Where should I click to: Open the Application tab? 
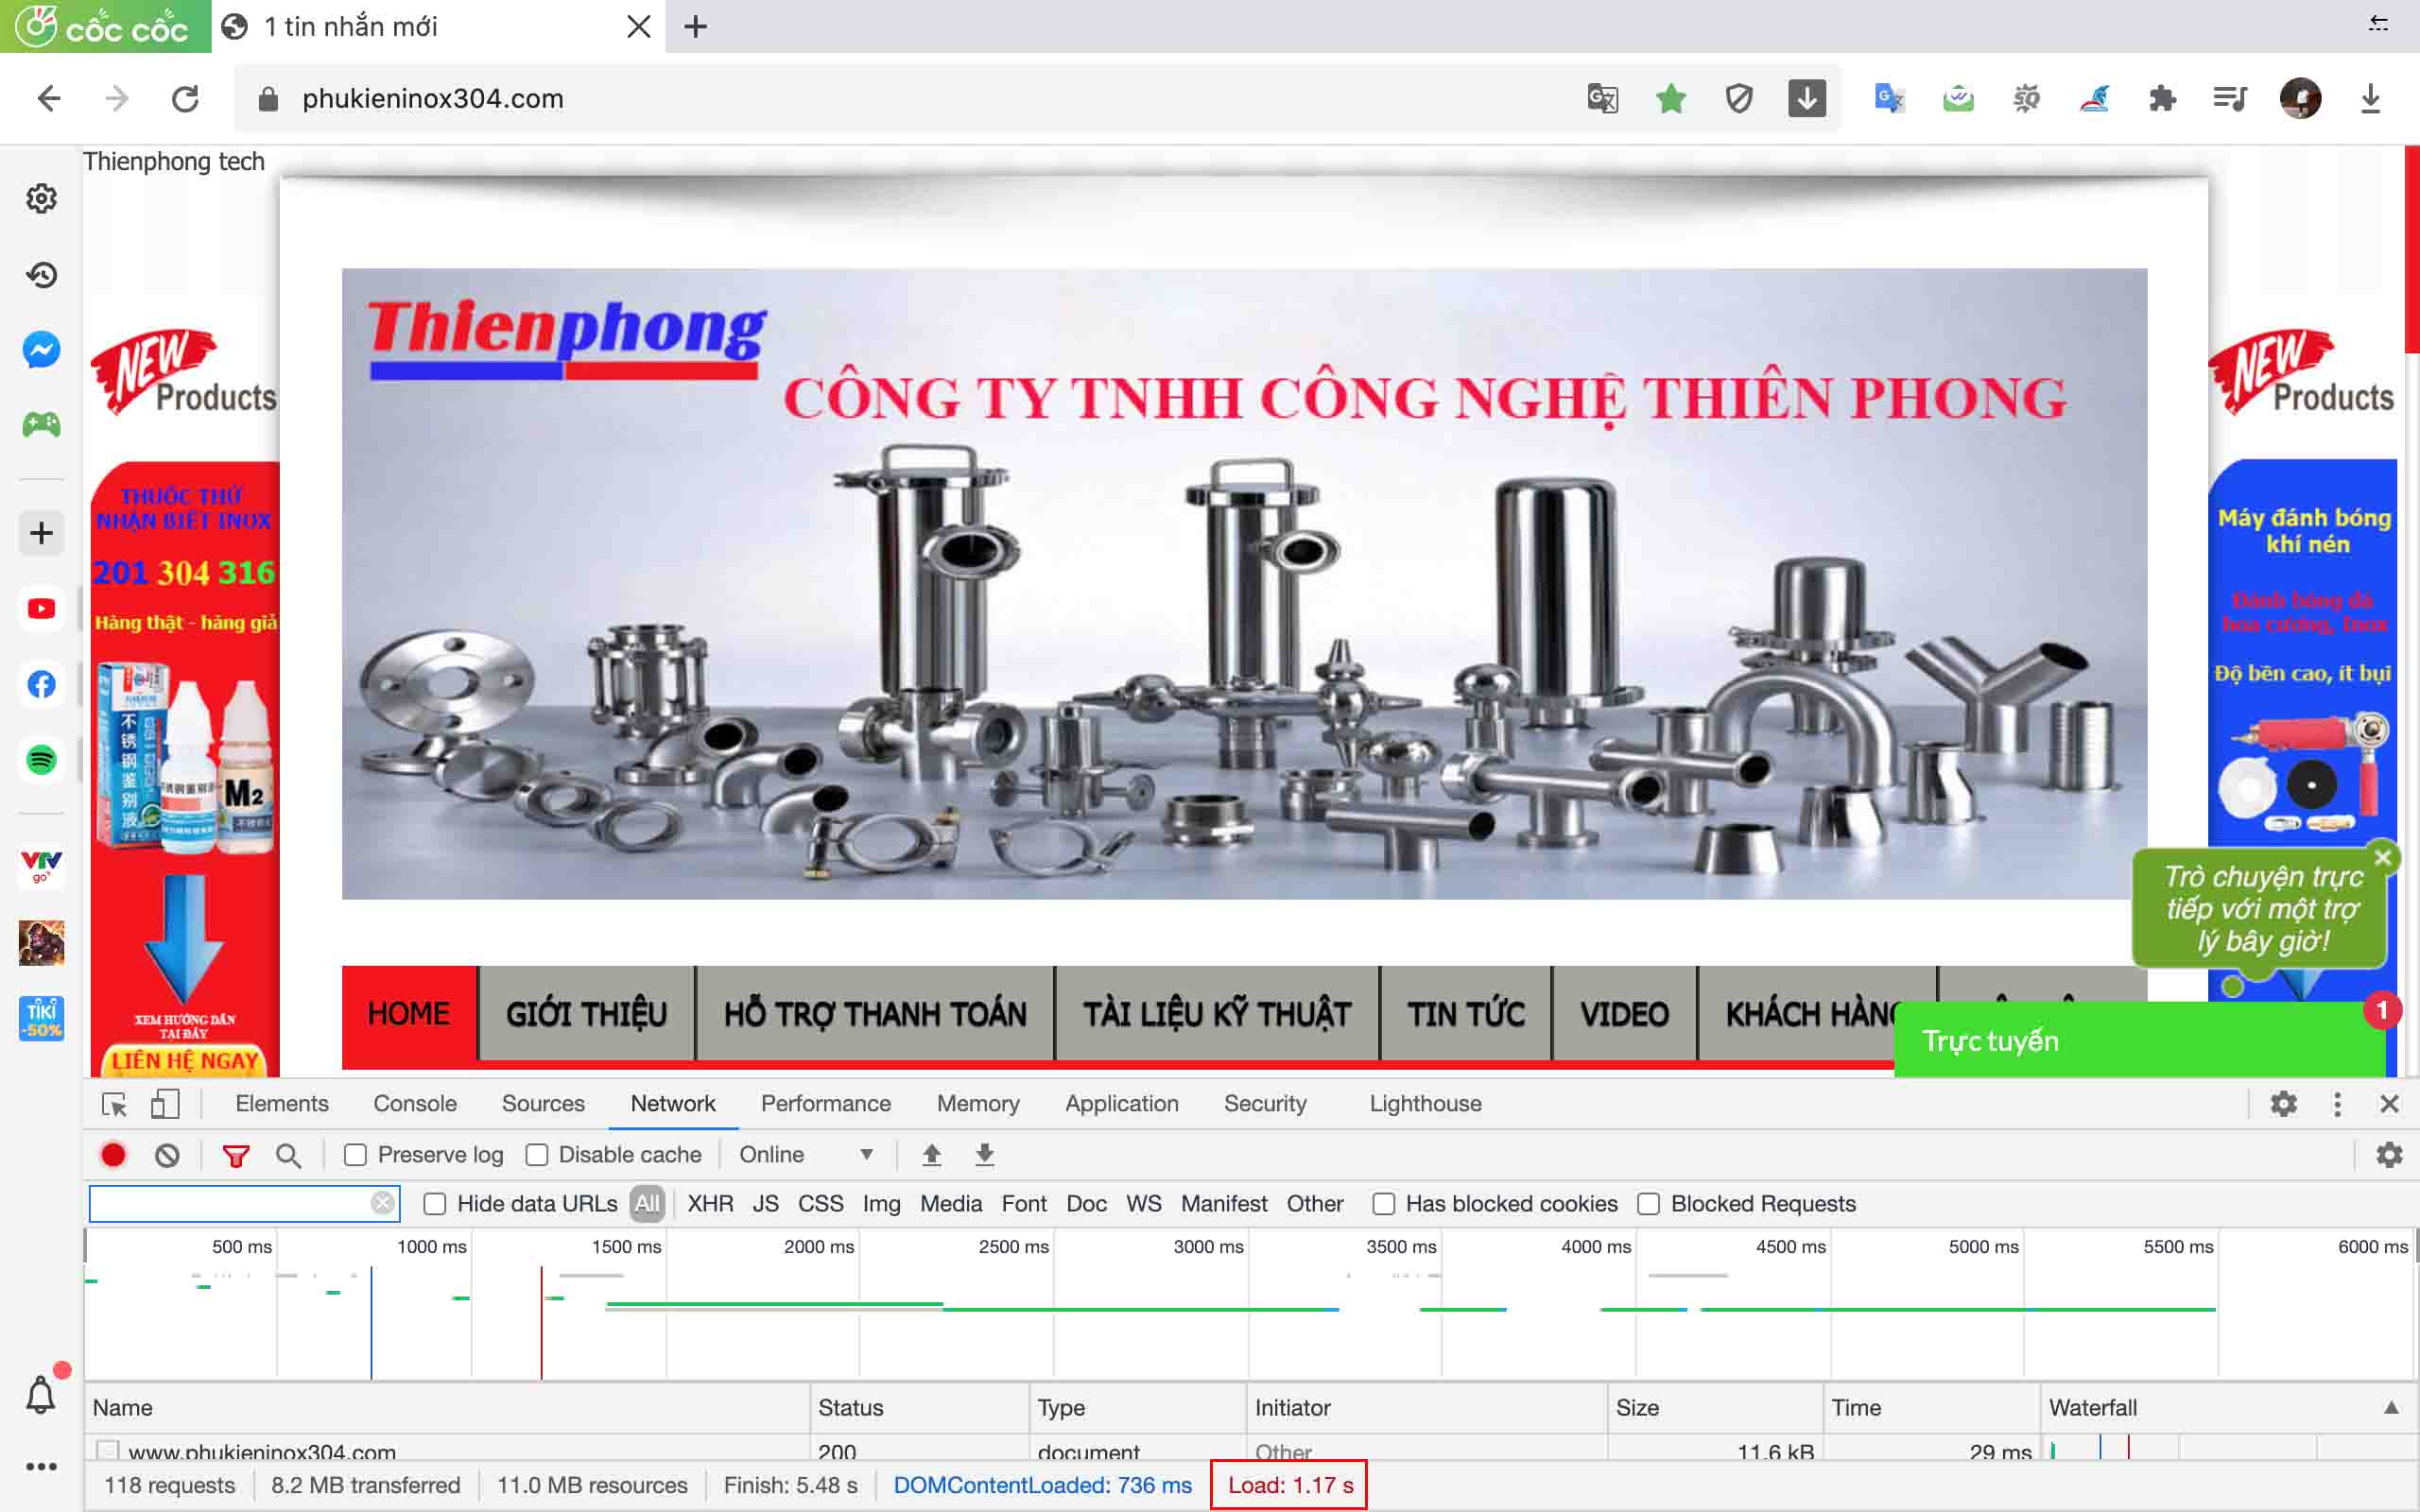coord(1121,1104)
